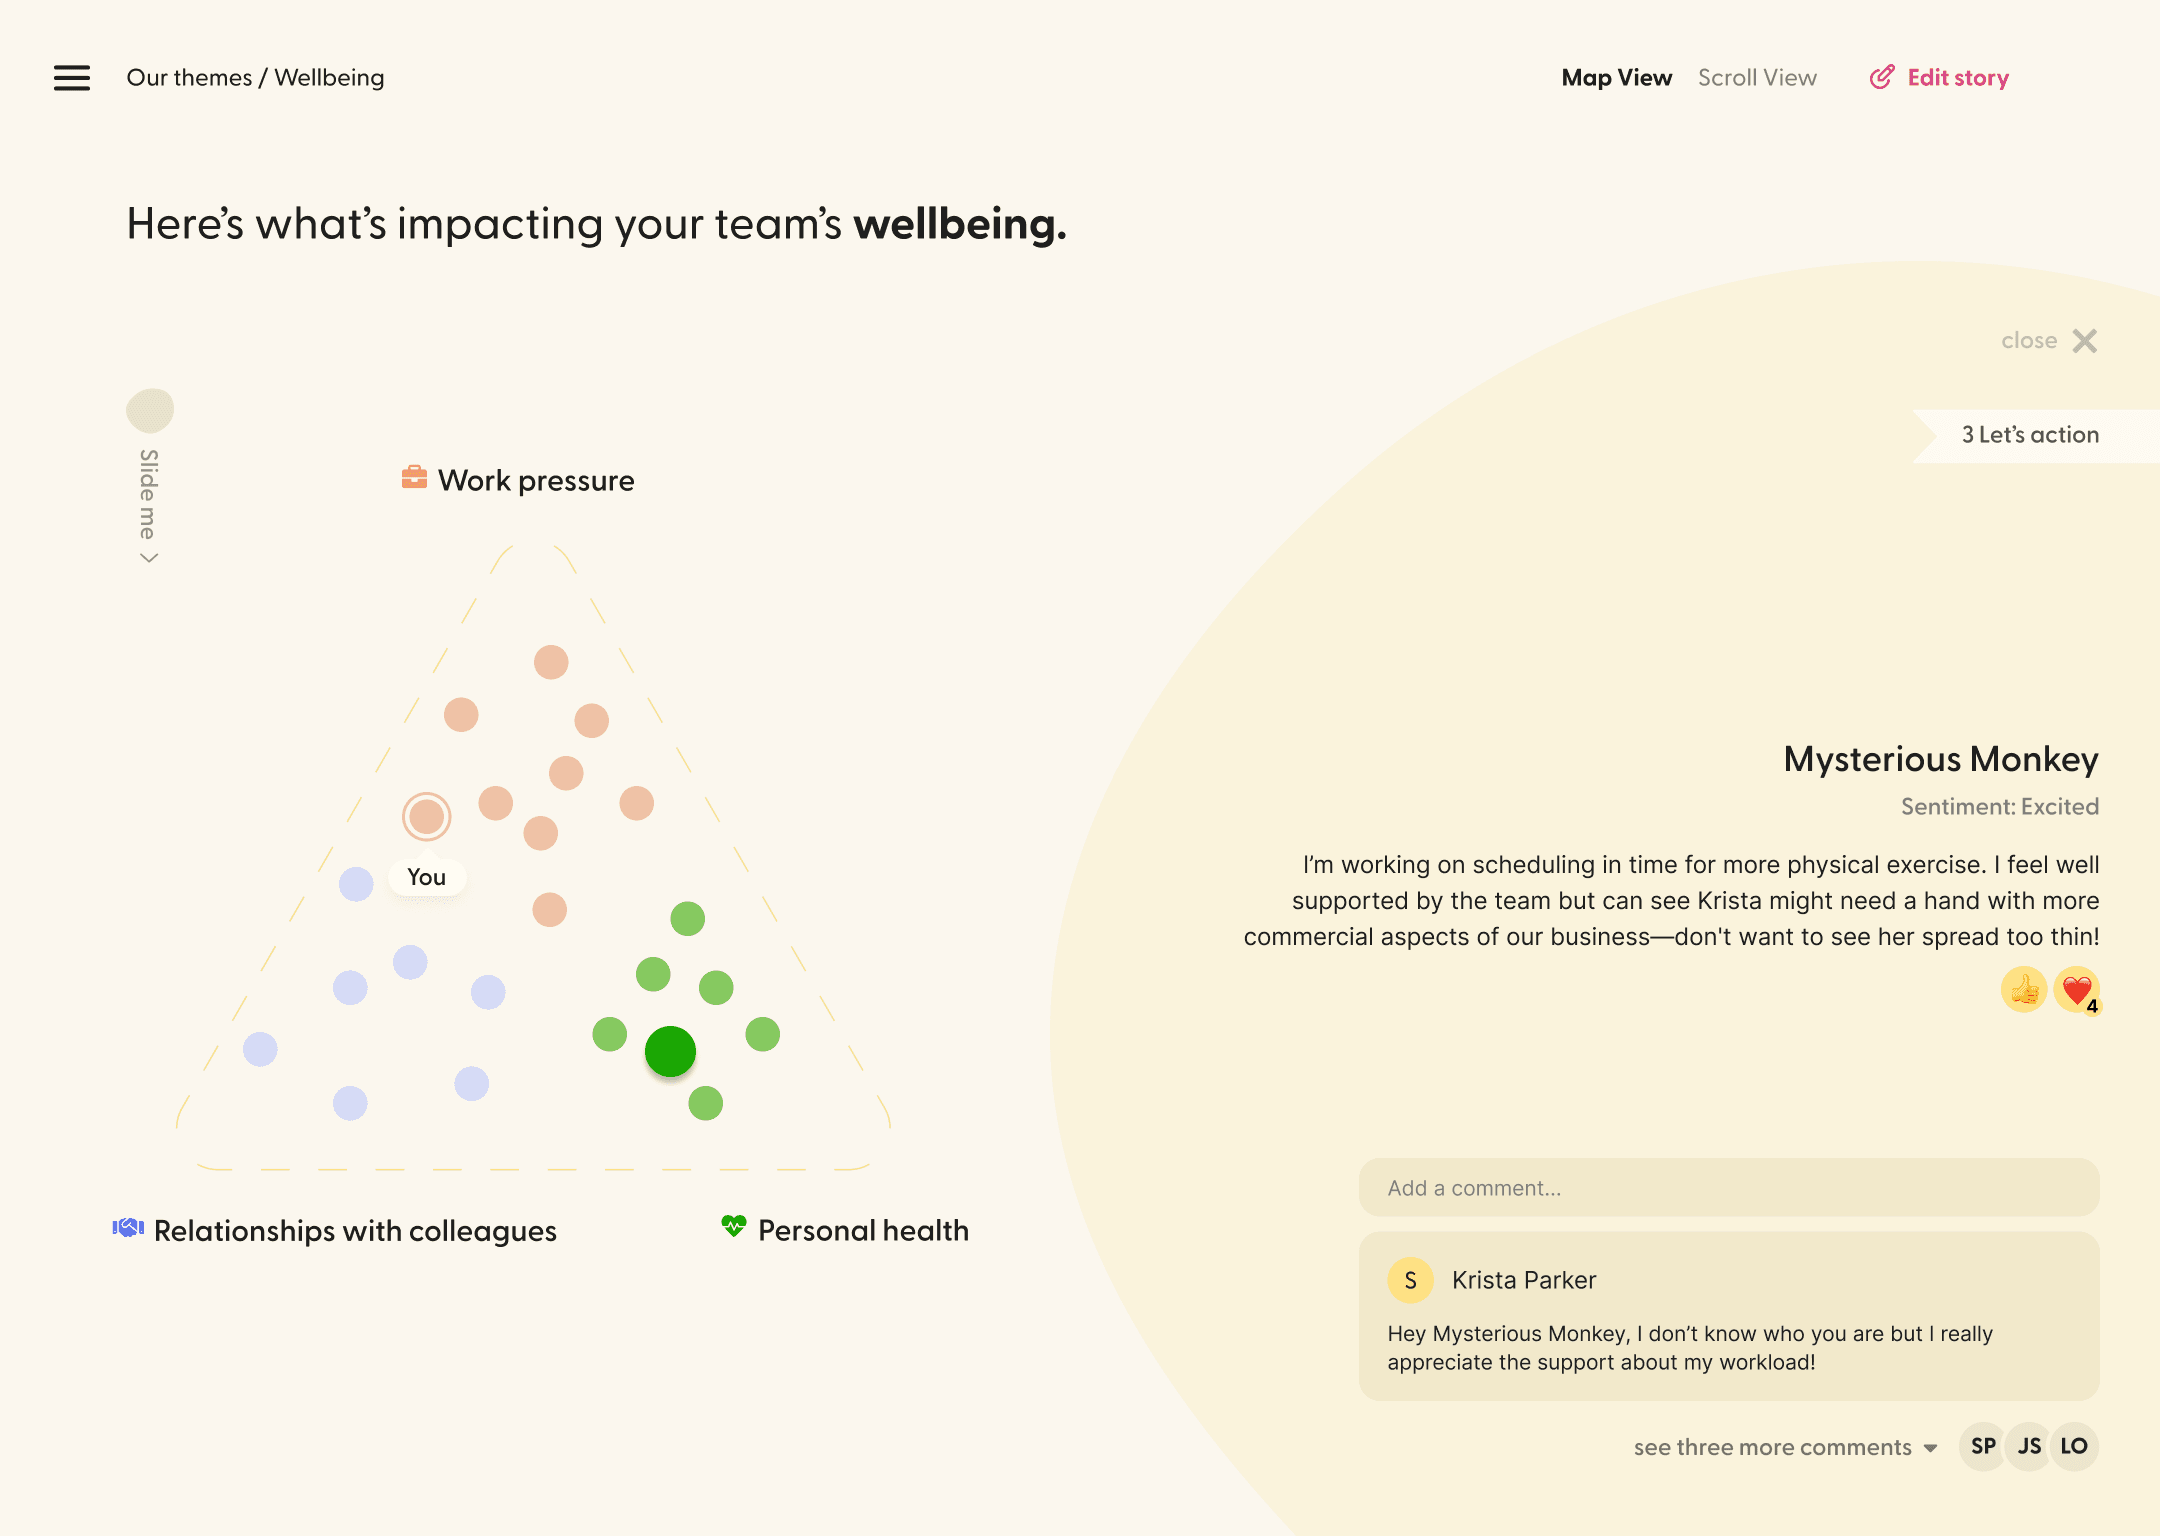Click the Work pressure briefcase icon
Viewport: 2160px width, 1536px height.
[410, 479]
